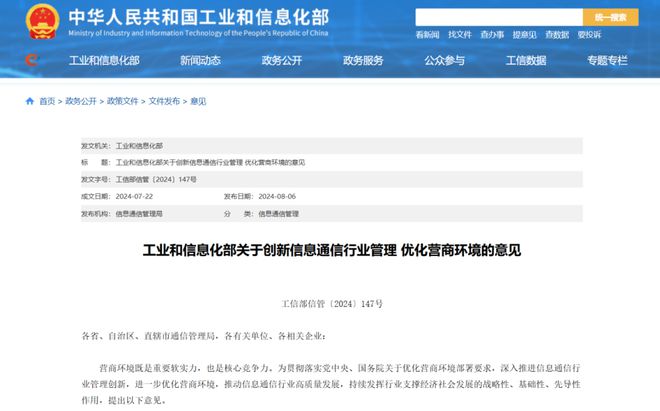660x411 pixels.
Task: Select 公众参与 navigation menu item
Action: 444,61
